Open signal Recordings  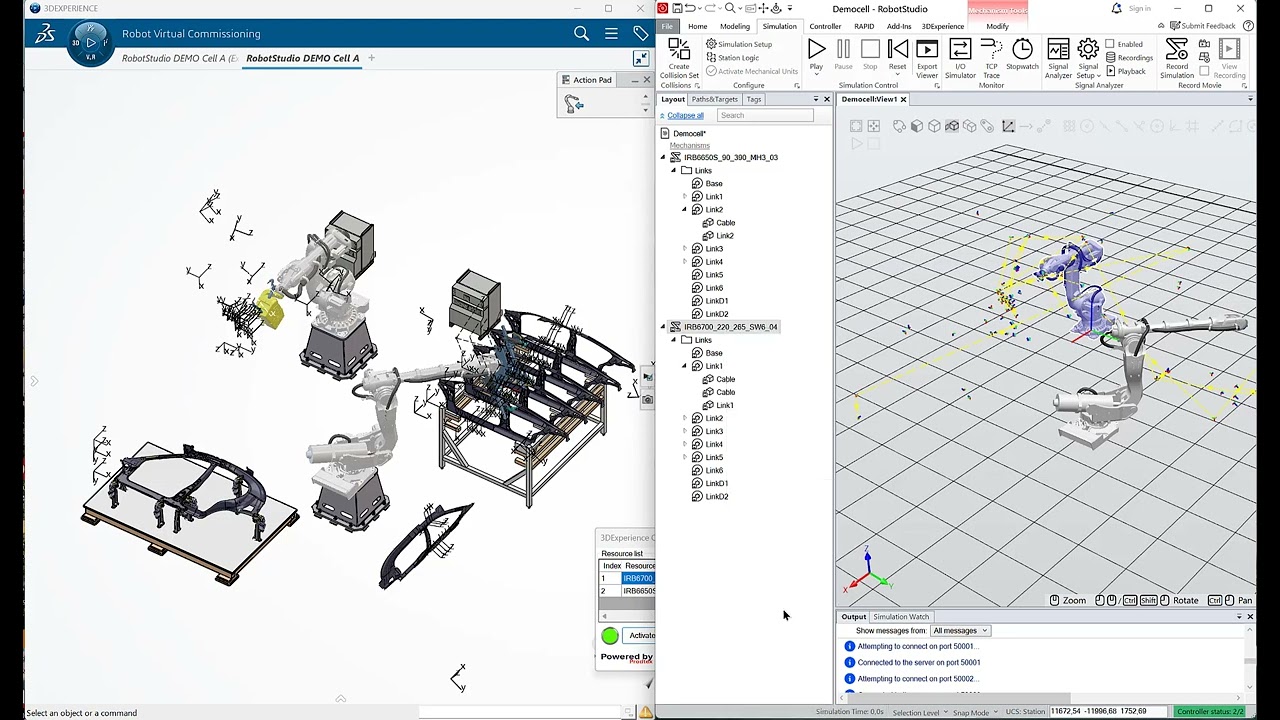pyautogui.click(x=1129, y=58)
